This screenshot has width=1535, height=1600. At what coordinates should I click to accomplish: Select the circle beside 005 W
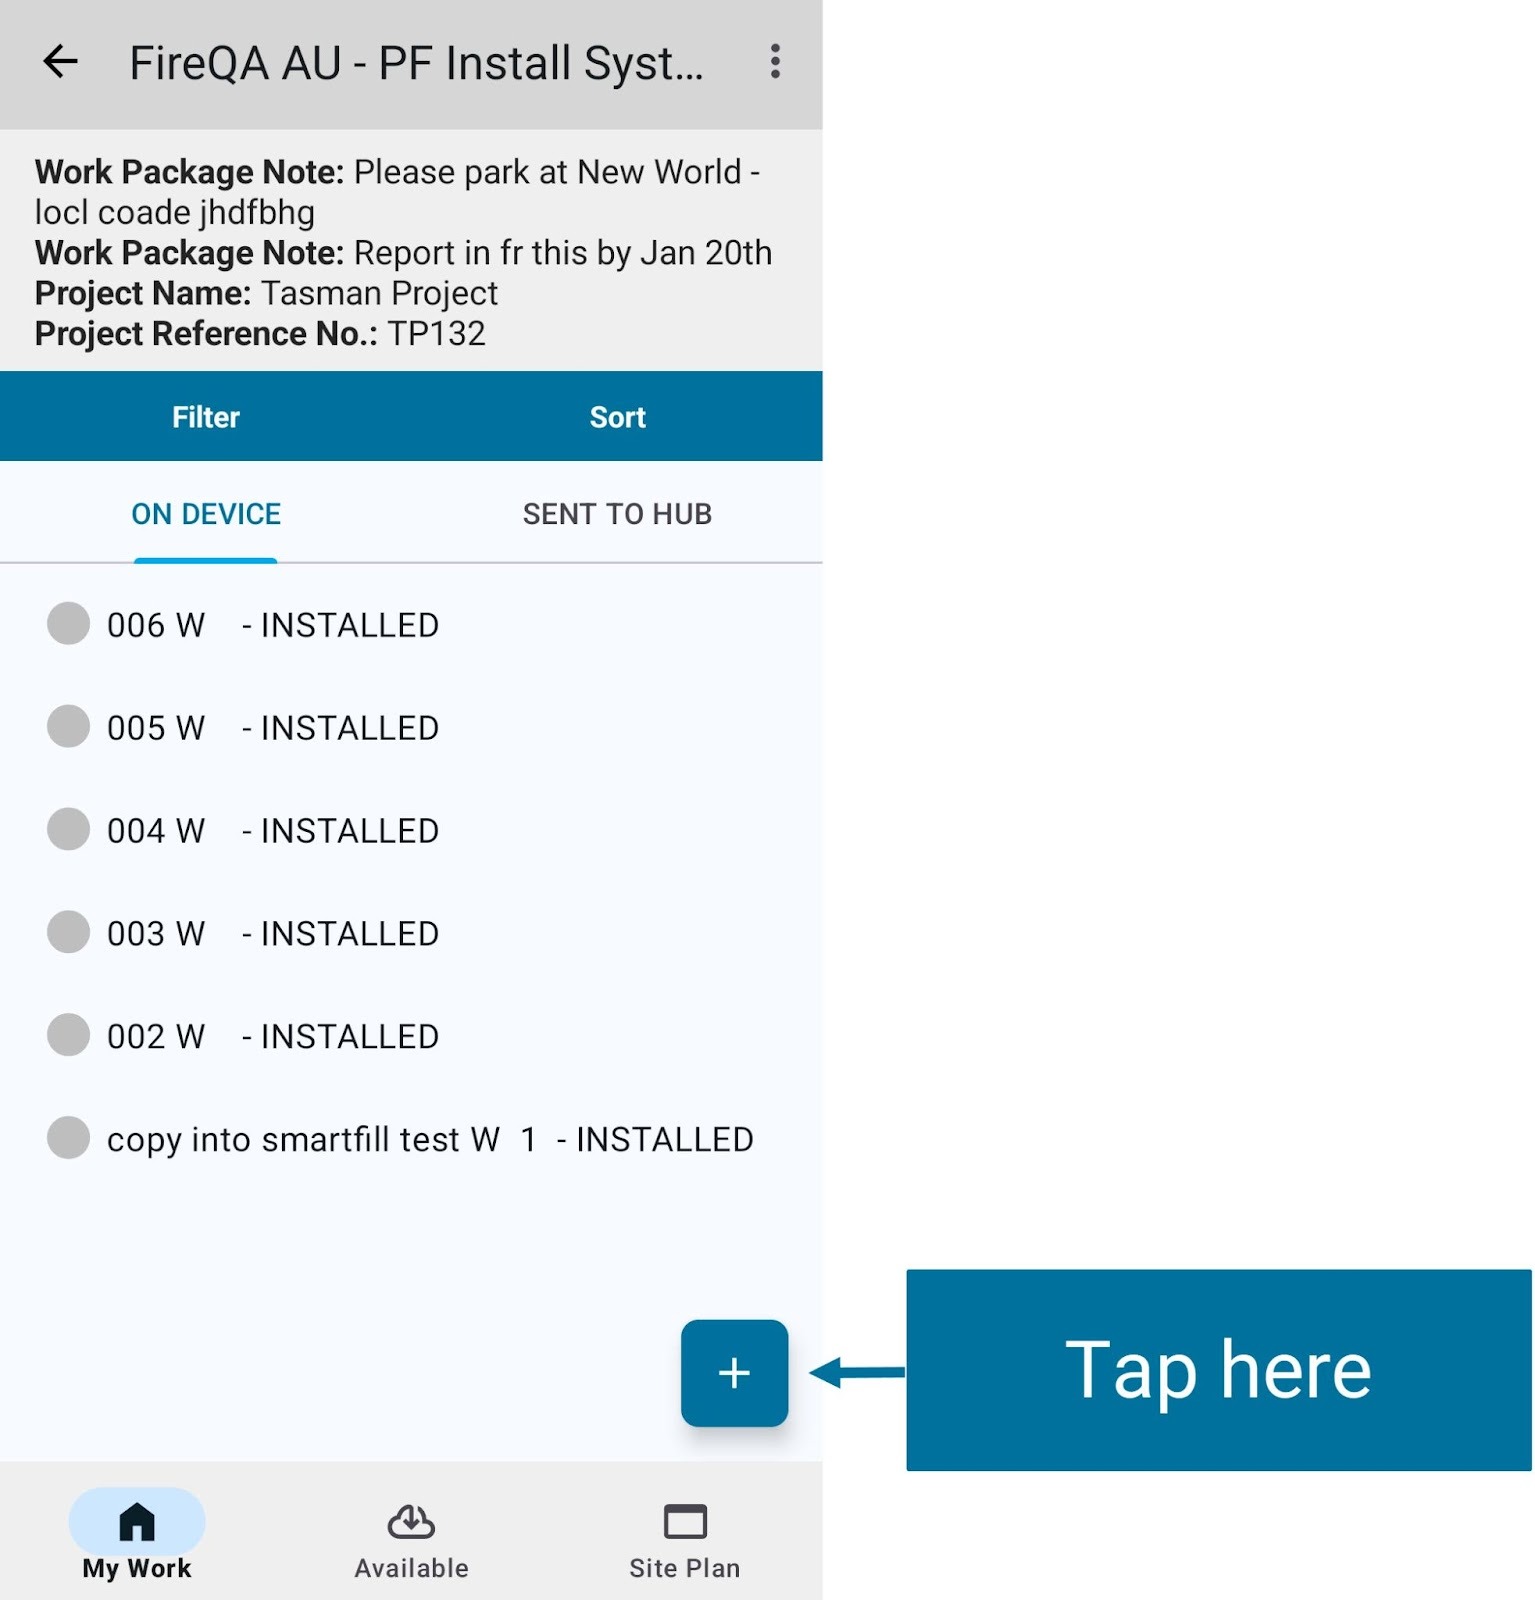coord(69,727)
